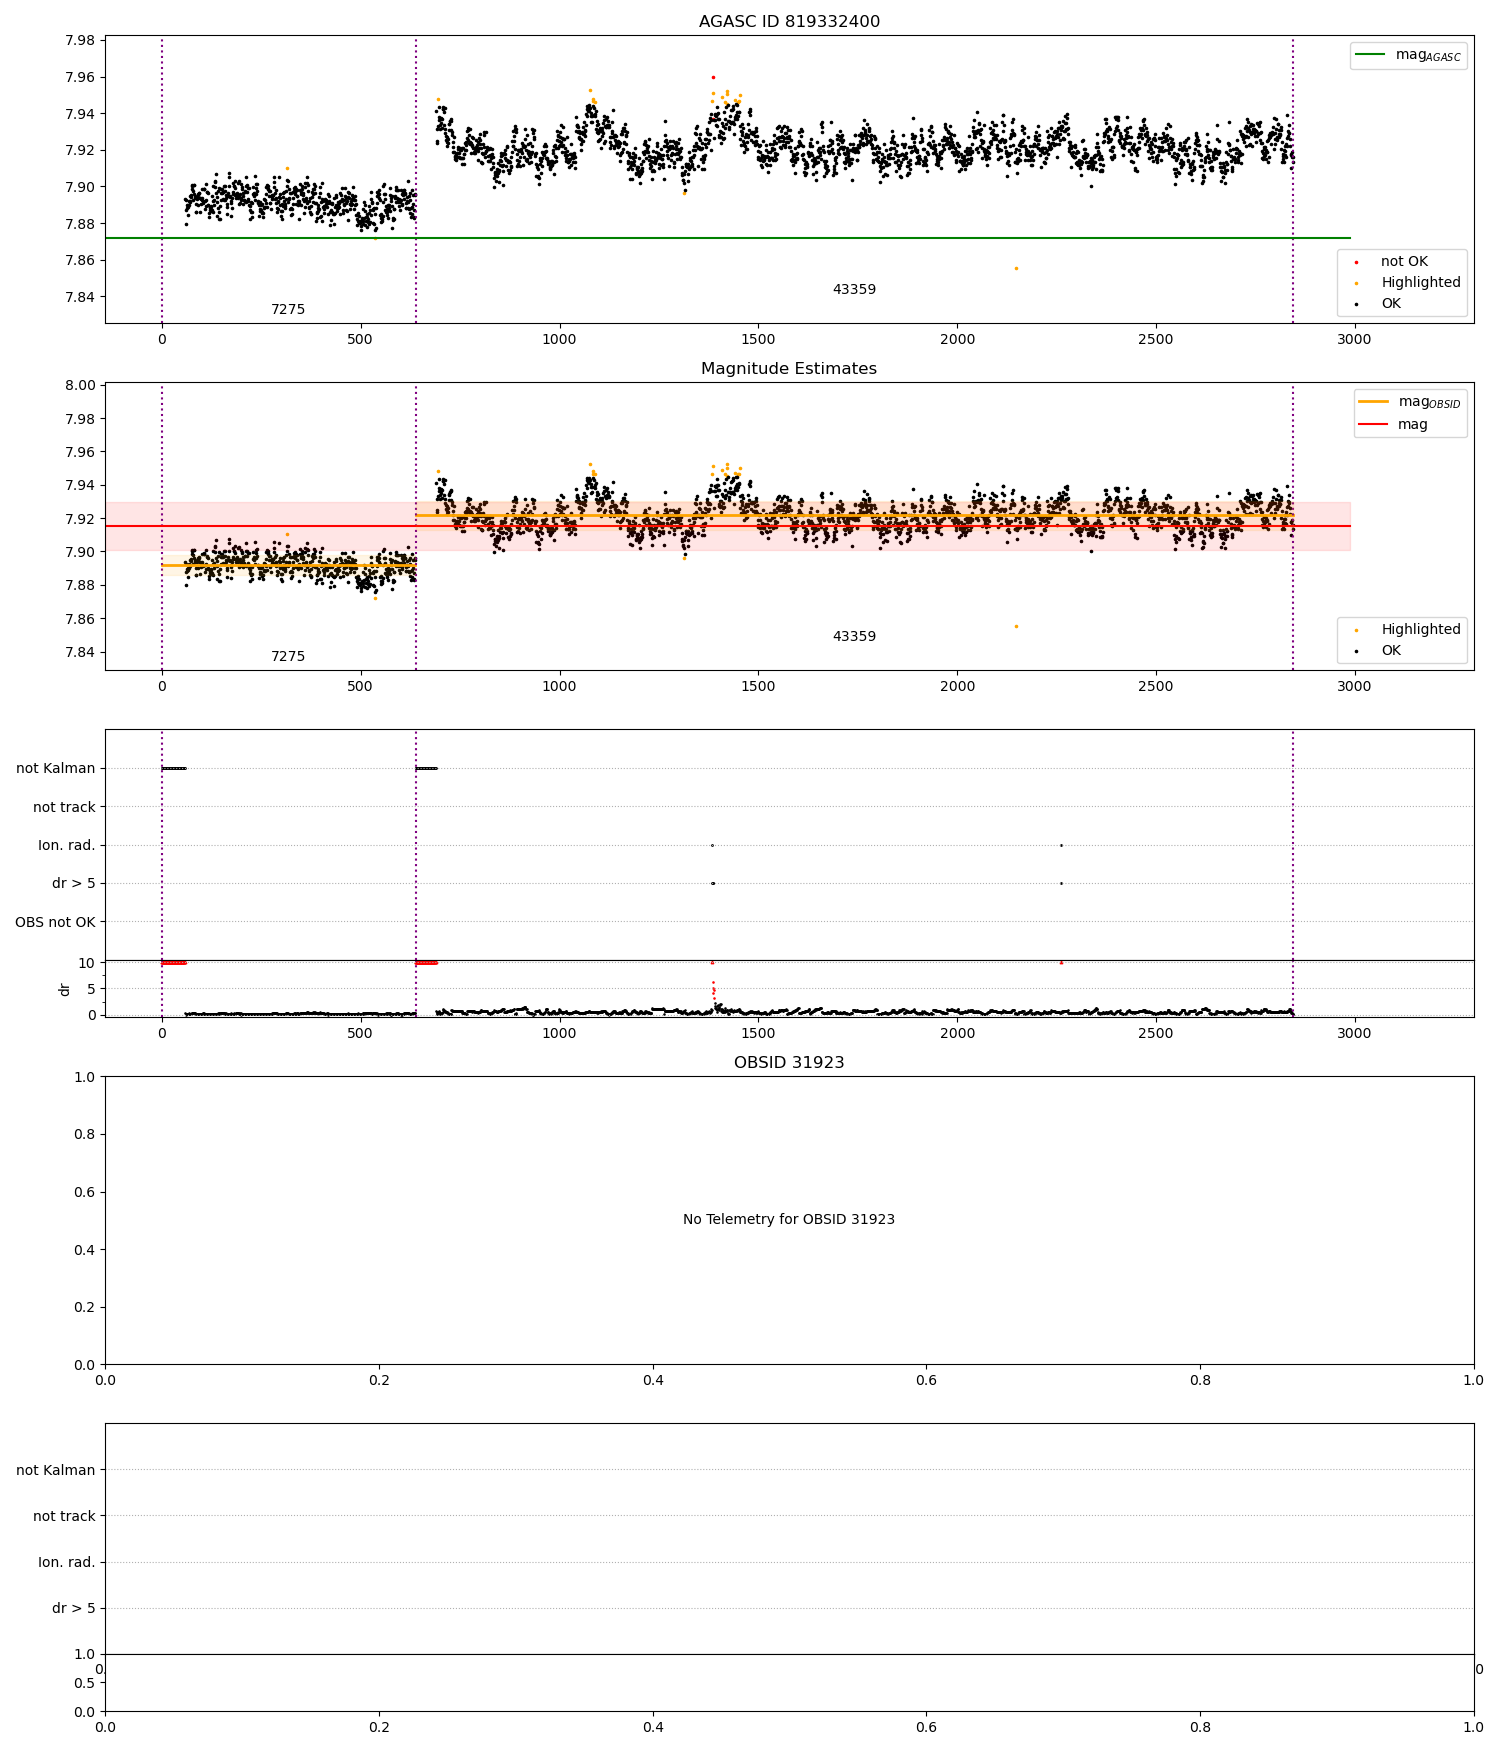
Task: Click the 'OBS not OK' axis label
Action: 56,922
